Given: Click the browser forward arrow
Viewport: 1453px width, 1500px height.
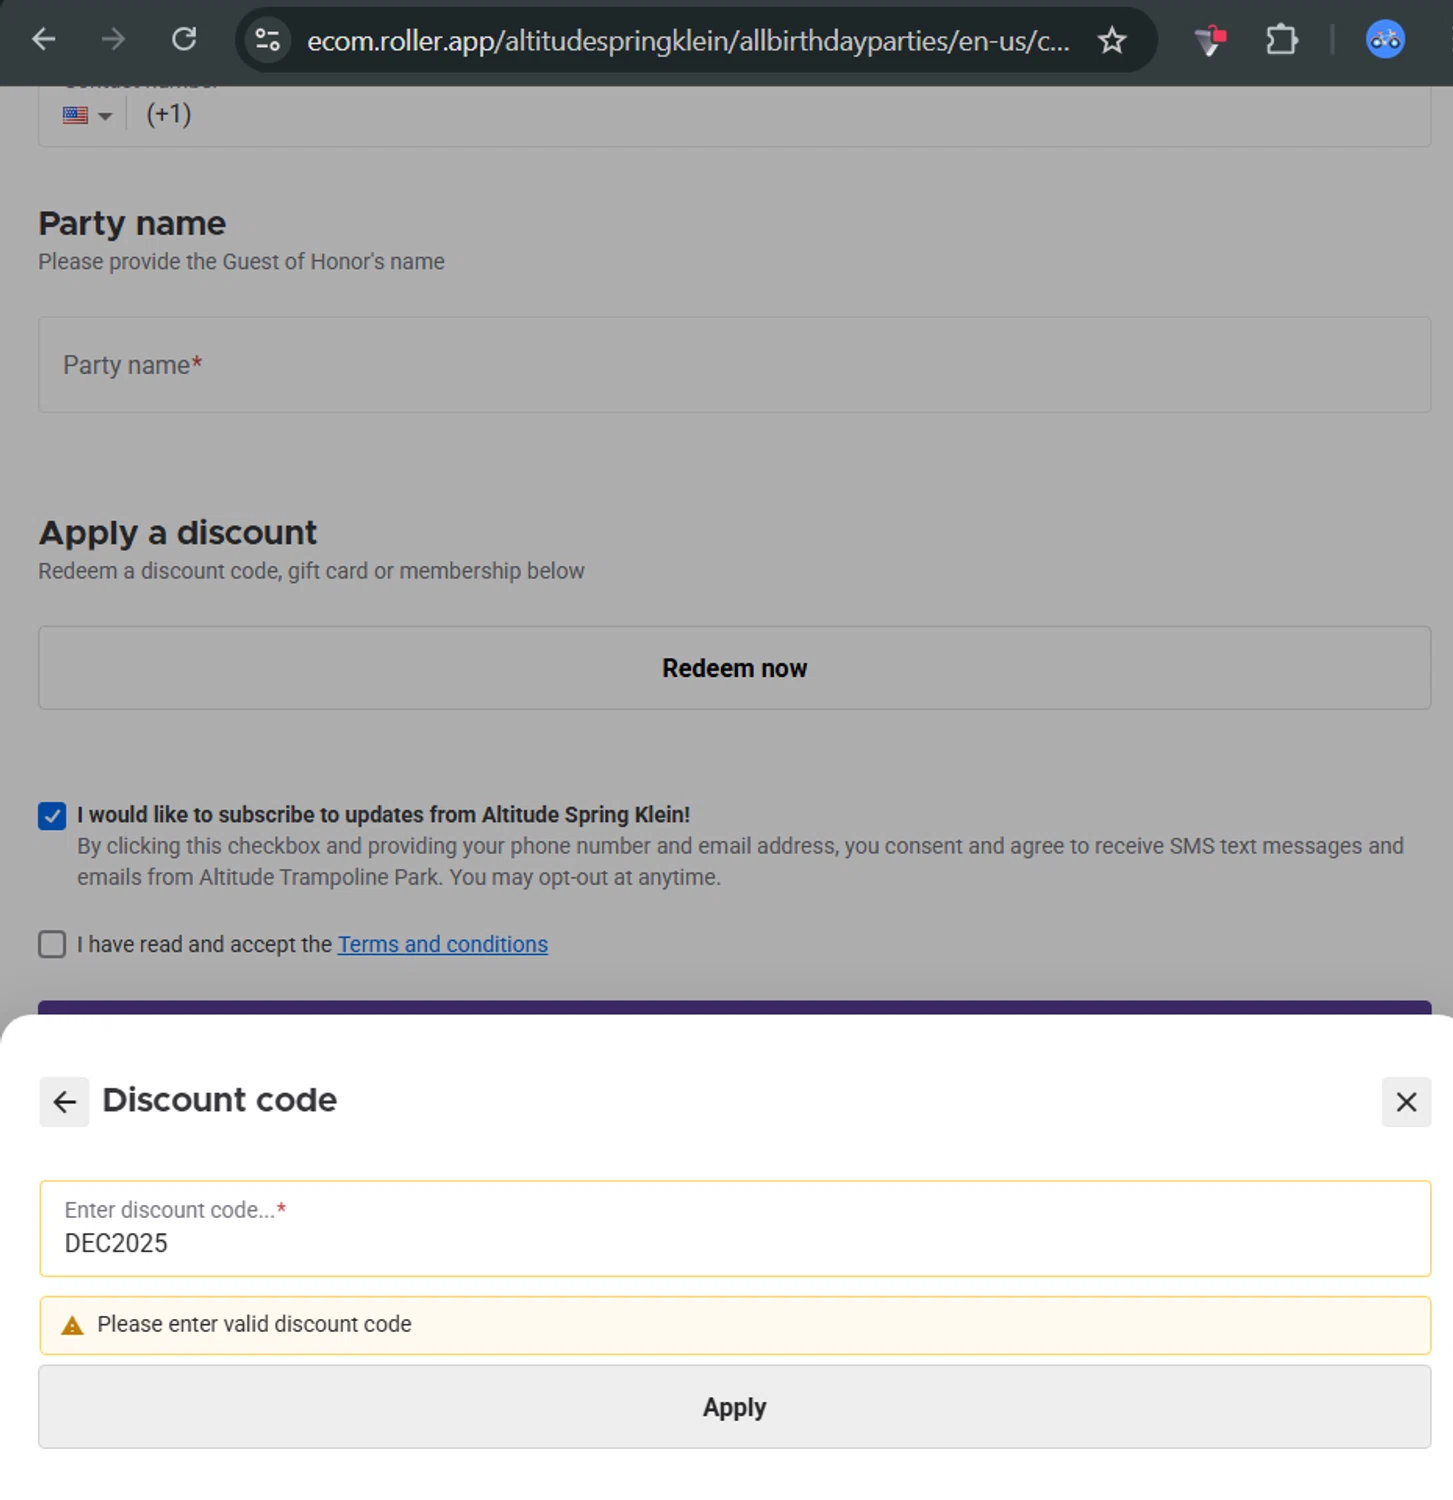Looking at the screenshot, I should pos(113,40).
